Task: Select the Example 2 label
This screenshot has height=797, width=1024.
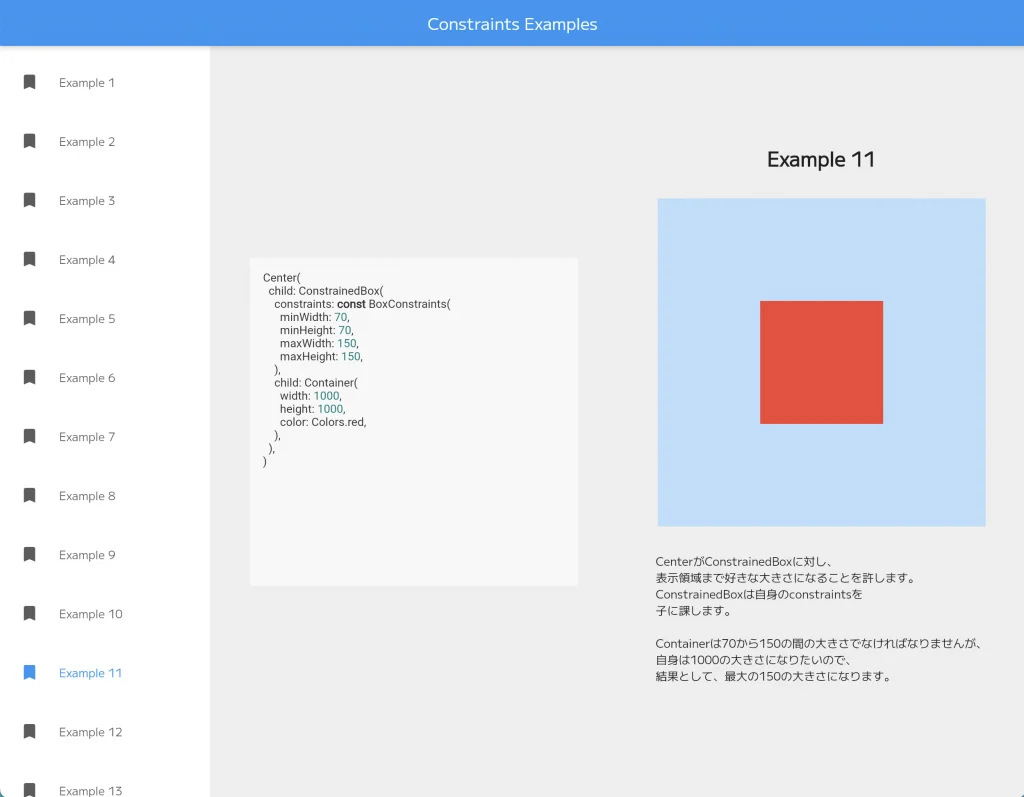Action: pyautogui.click(x=87, y=142)
